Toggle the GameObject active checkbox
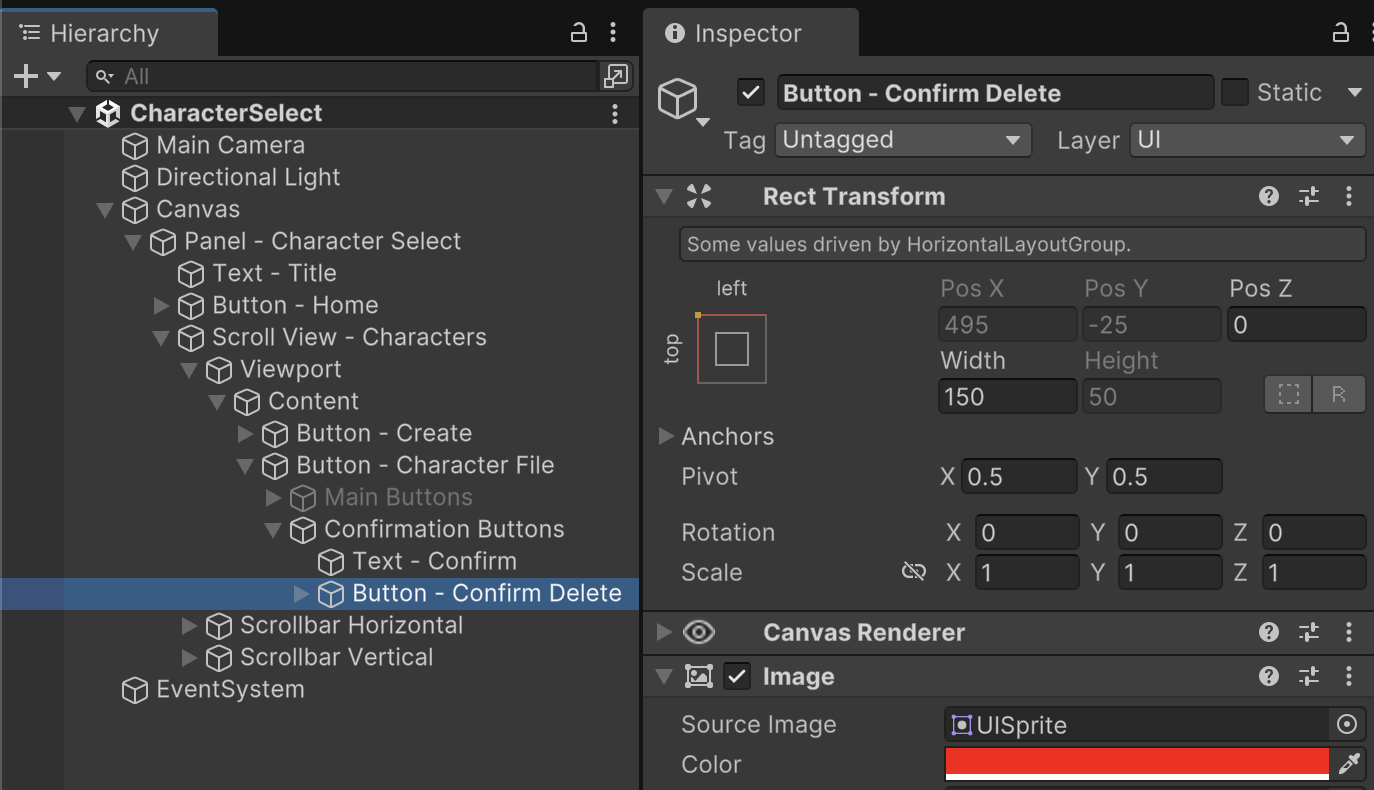 pyautogui.click(x=751, y=93)
